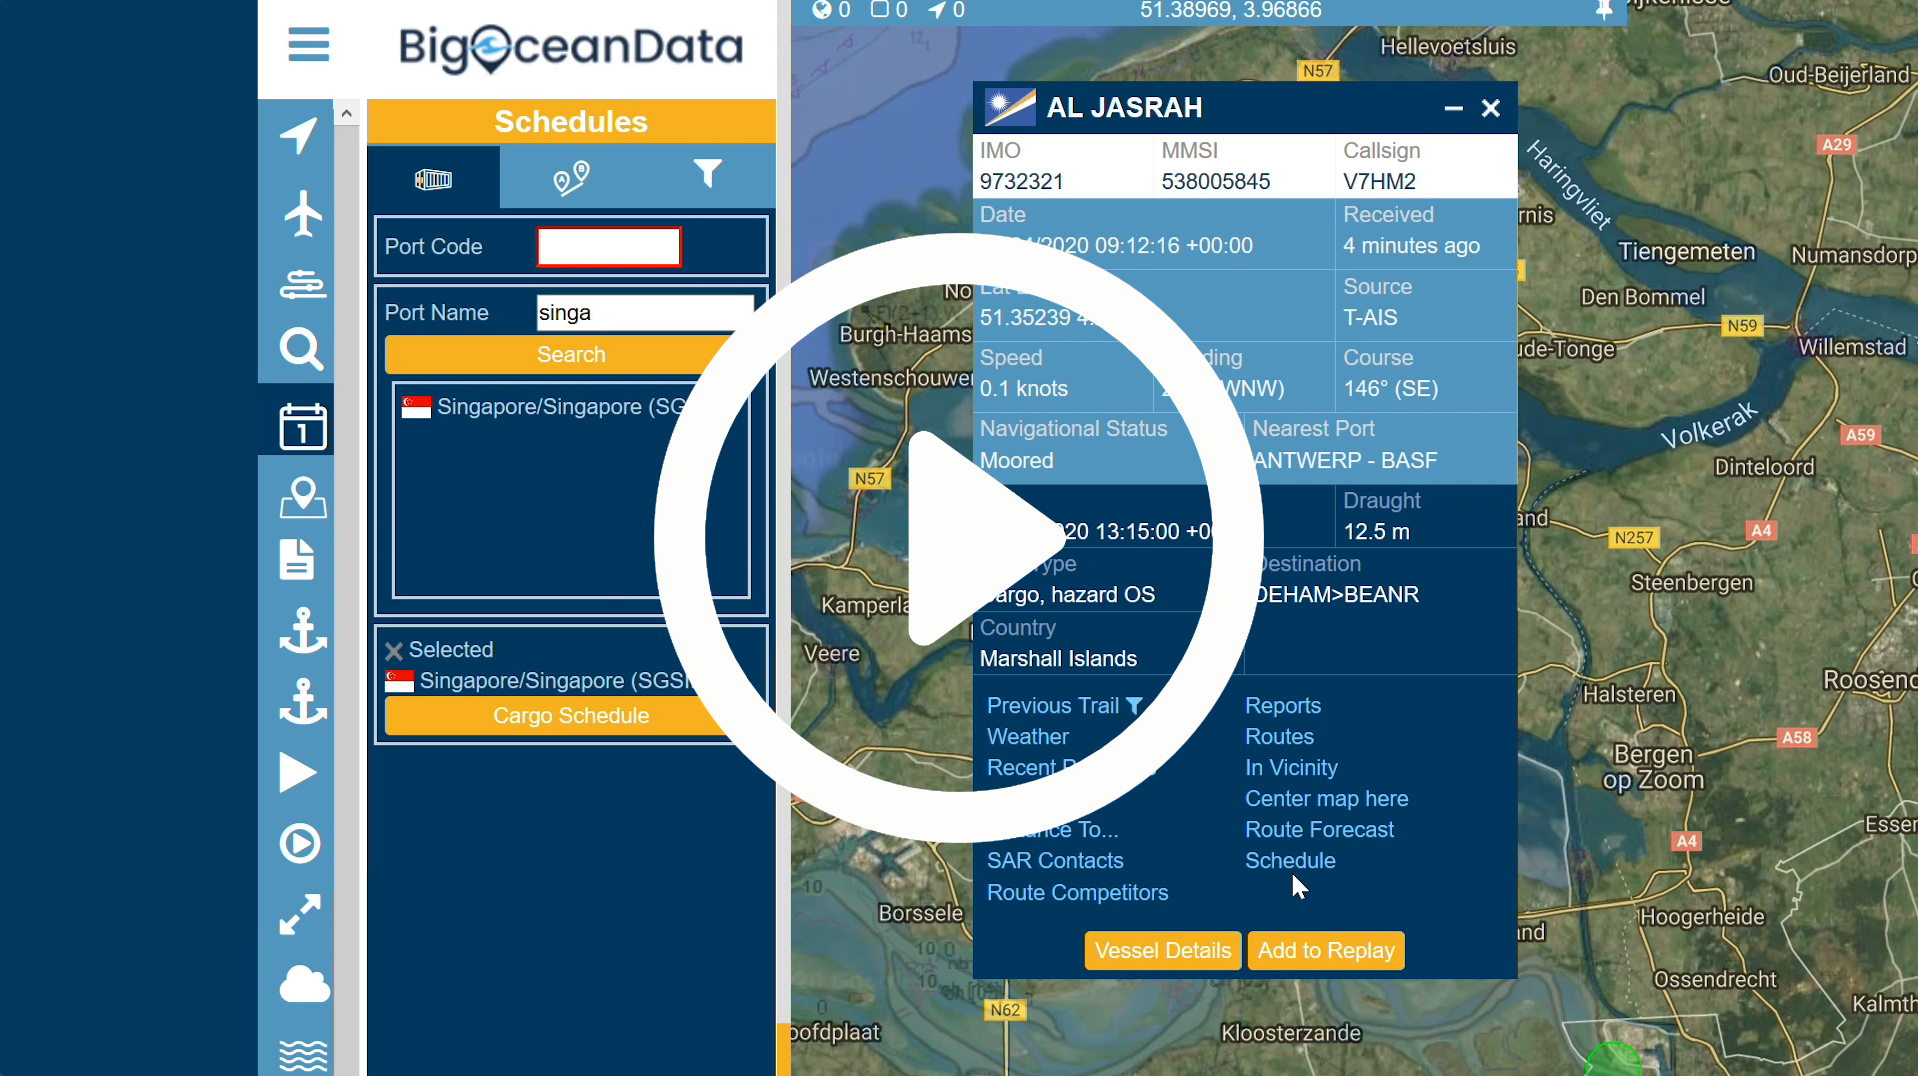Viewport: 1918px width, 1076px height.
Task: Click the sidebar scroll up arrow
Action: click(346, 113)
